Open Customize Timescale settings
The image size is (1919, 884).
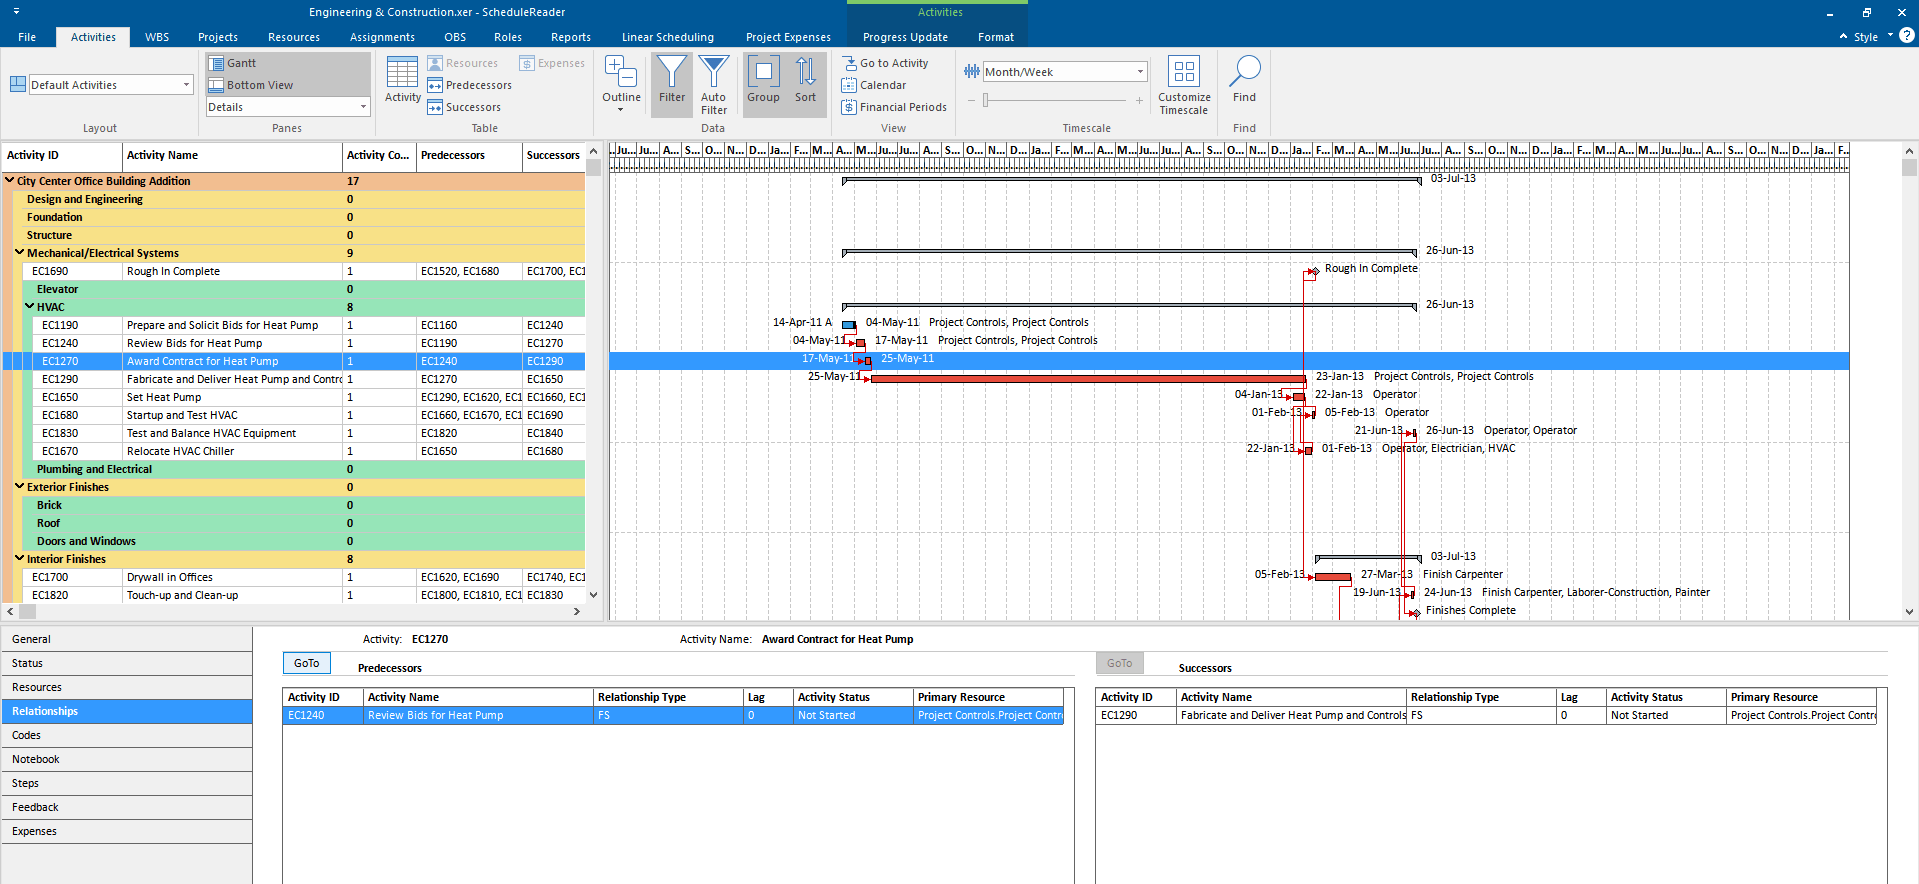coord(1184,85)
